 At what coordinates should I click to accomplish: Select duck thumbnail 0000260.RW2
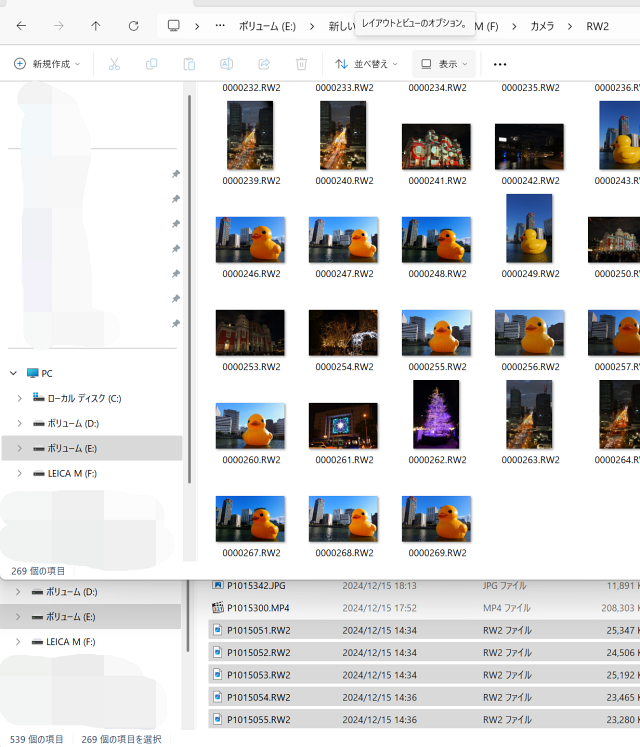pos(250,425)
